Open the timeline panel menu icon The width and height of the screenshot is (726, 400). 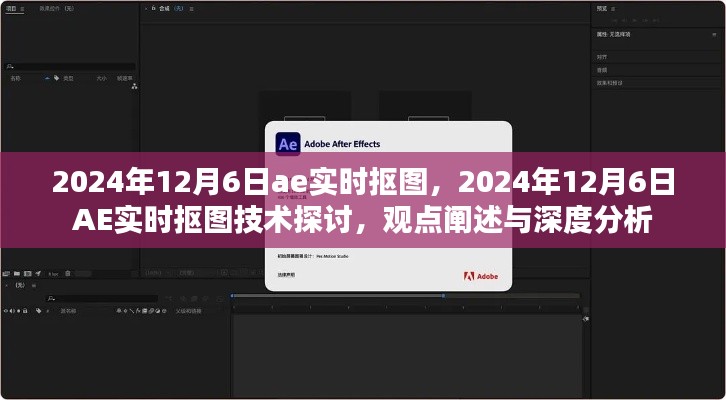tap(34, 286)
